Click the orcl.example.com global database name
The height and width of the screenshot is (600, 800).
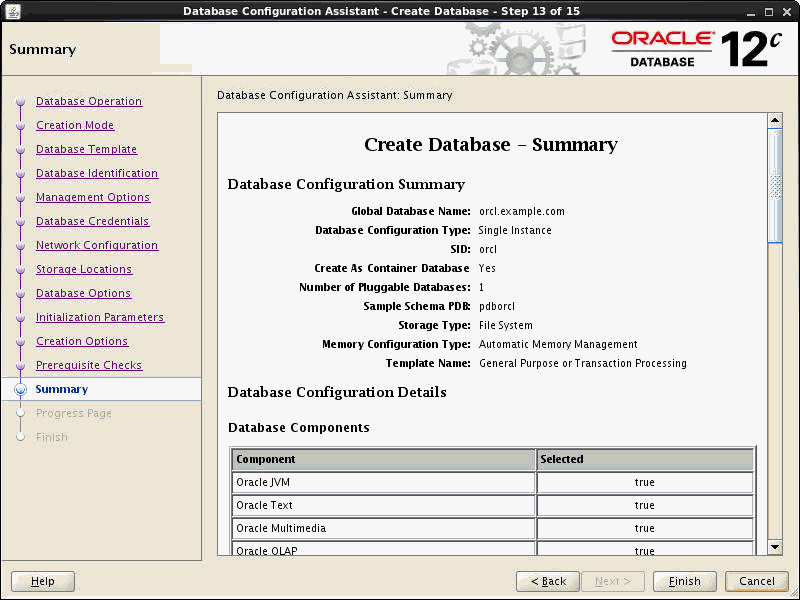(x=521, y=211)
